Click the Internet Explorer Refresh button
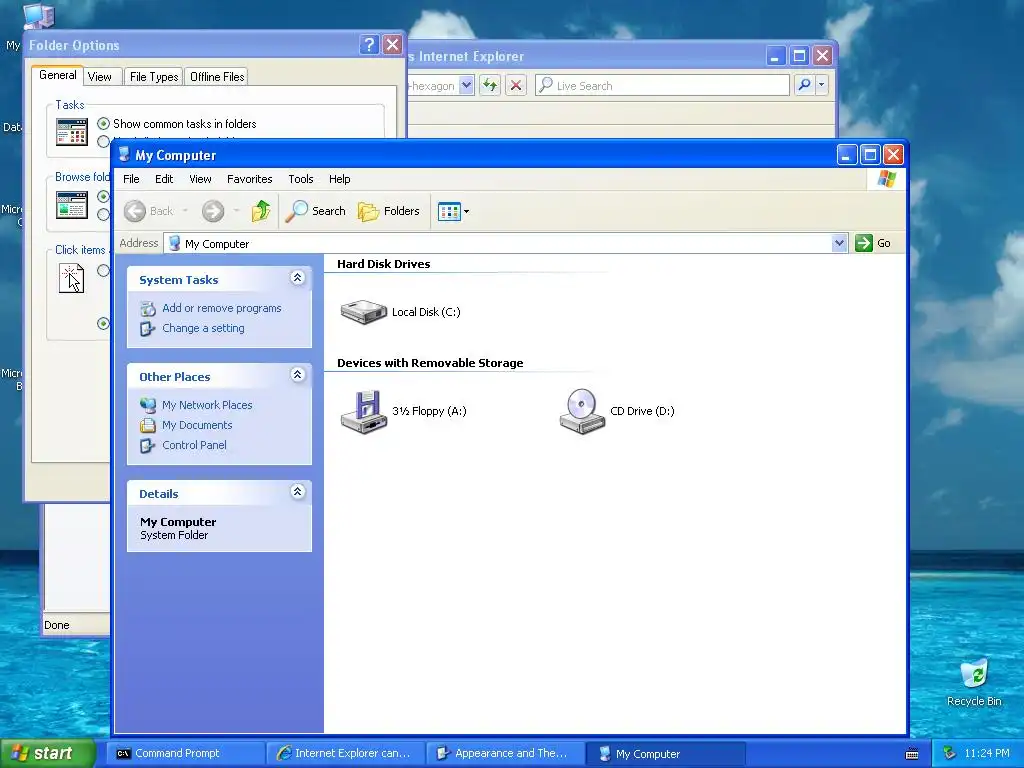The width and height of the screenshot is (1024, 768). [x=490, y=85]
